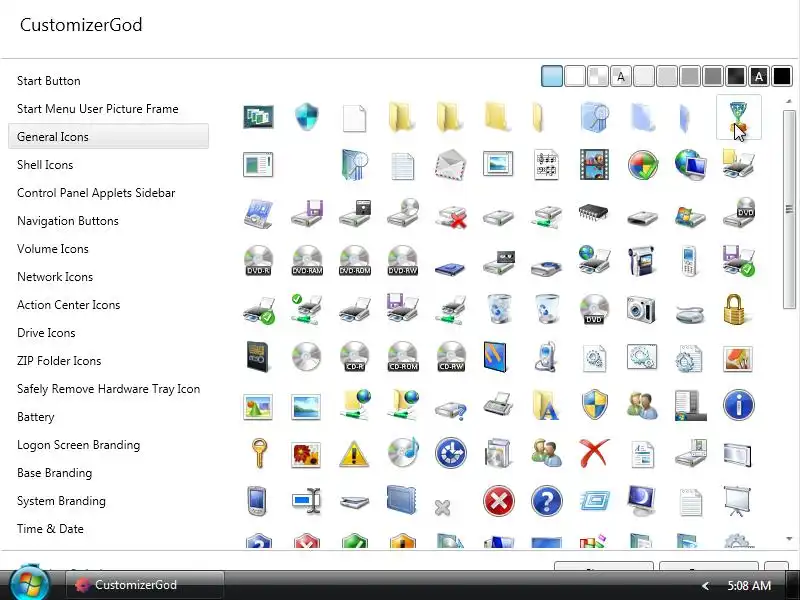Pick the purple floppy disk drive icon
Image resolution: width=800 pixels, height=600 pixels.
(307, 213)
